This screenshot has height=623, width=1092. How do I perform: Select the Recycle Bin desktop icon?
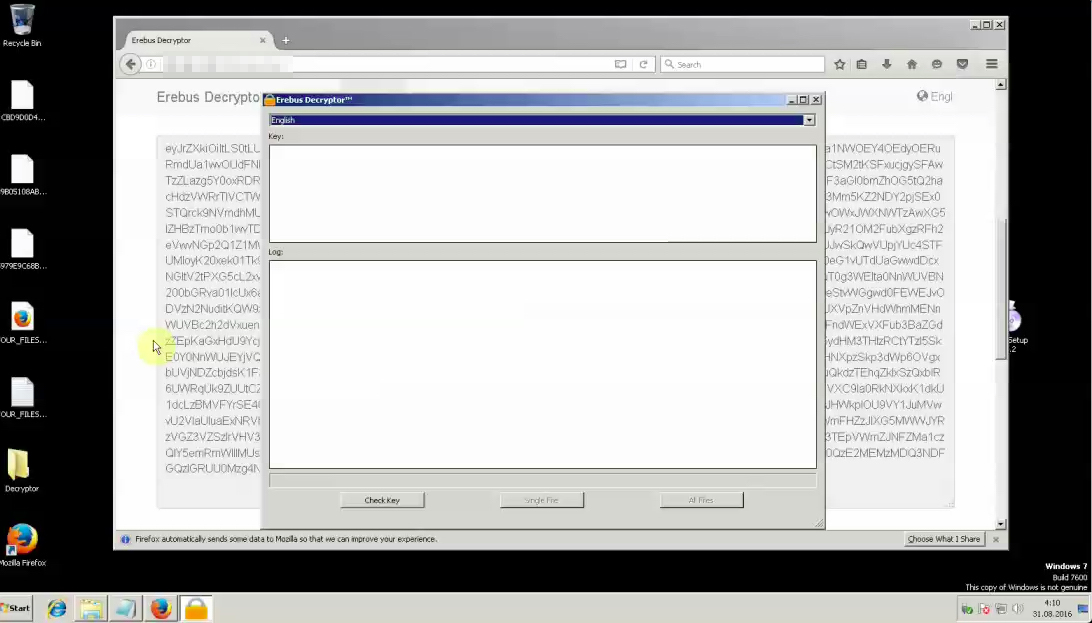tap(22, 26)
